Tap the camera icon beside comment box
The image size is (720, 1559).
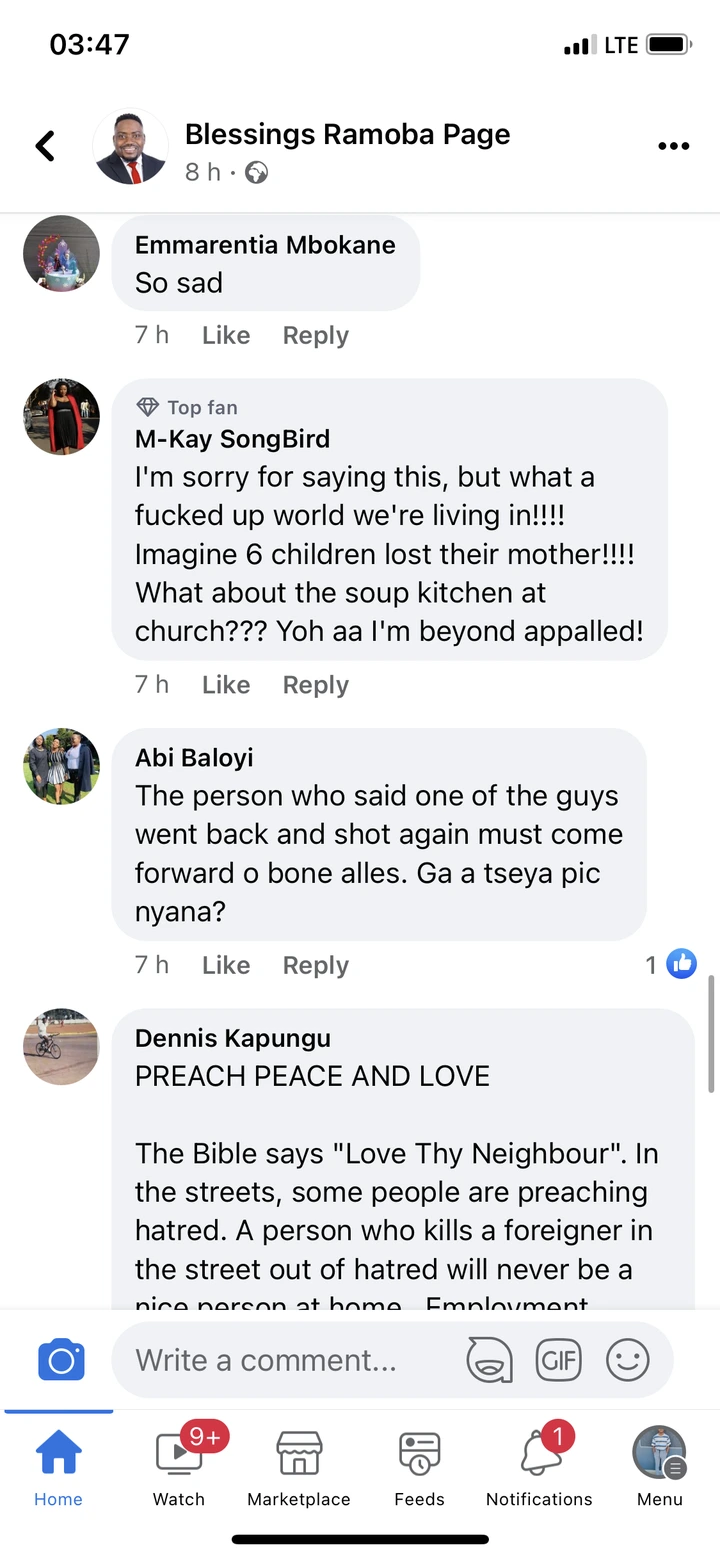tap(61, 1360)
